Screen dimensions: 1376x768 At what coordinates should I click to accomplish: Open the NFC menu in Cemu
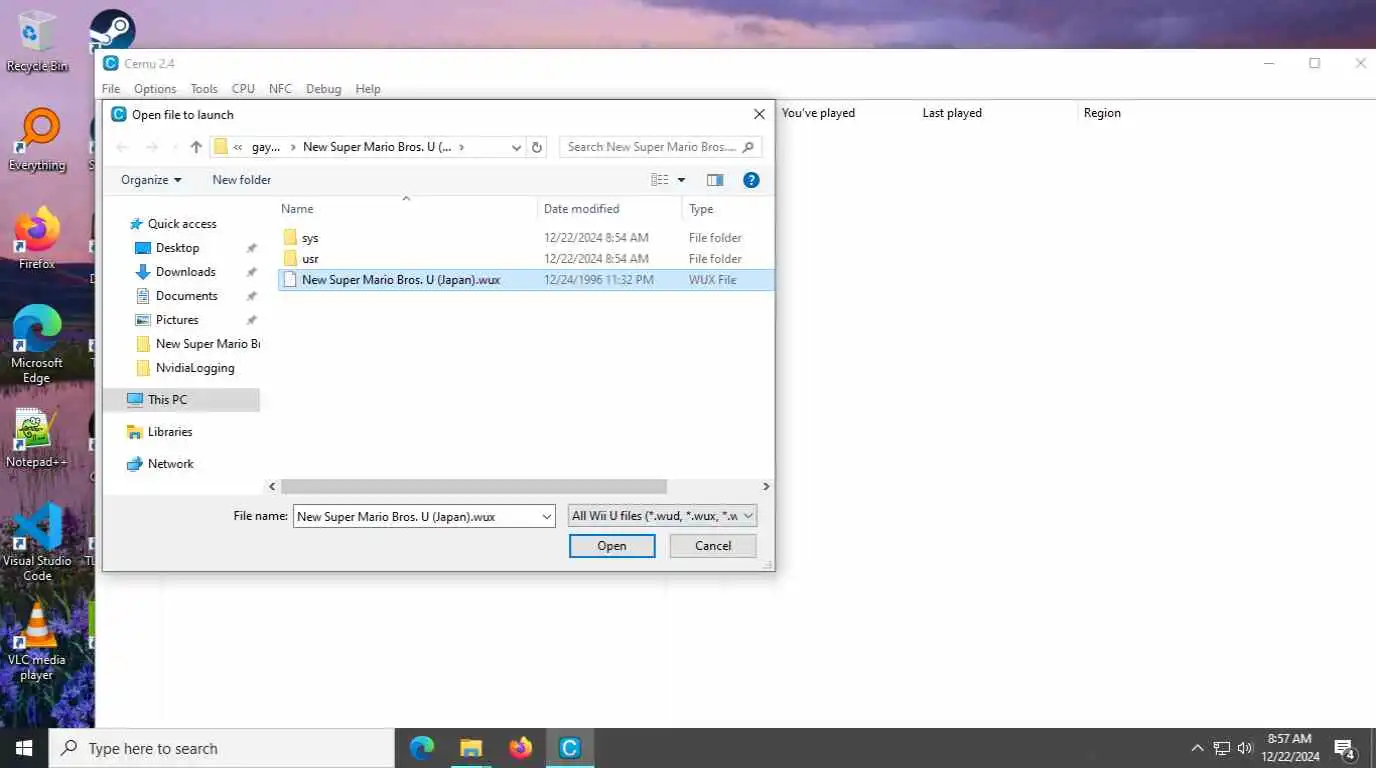point(280,89)
